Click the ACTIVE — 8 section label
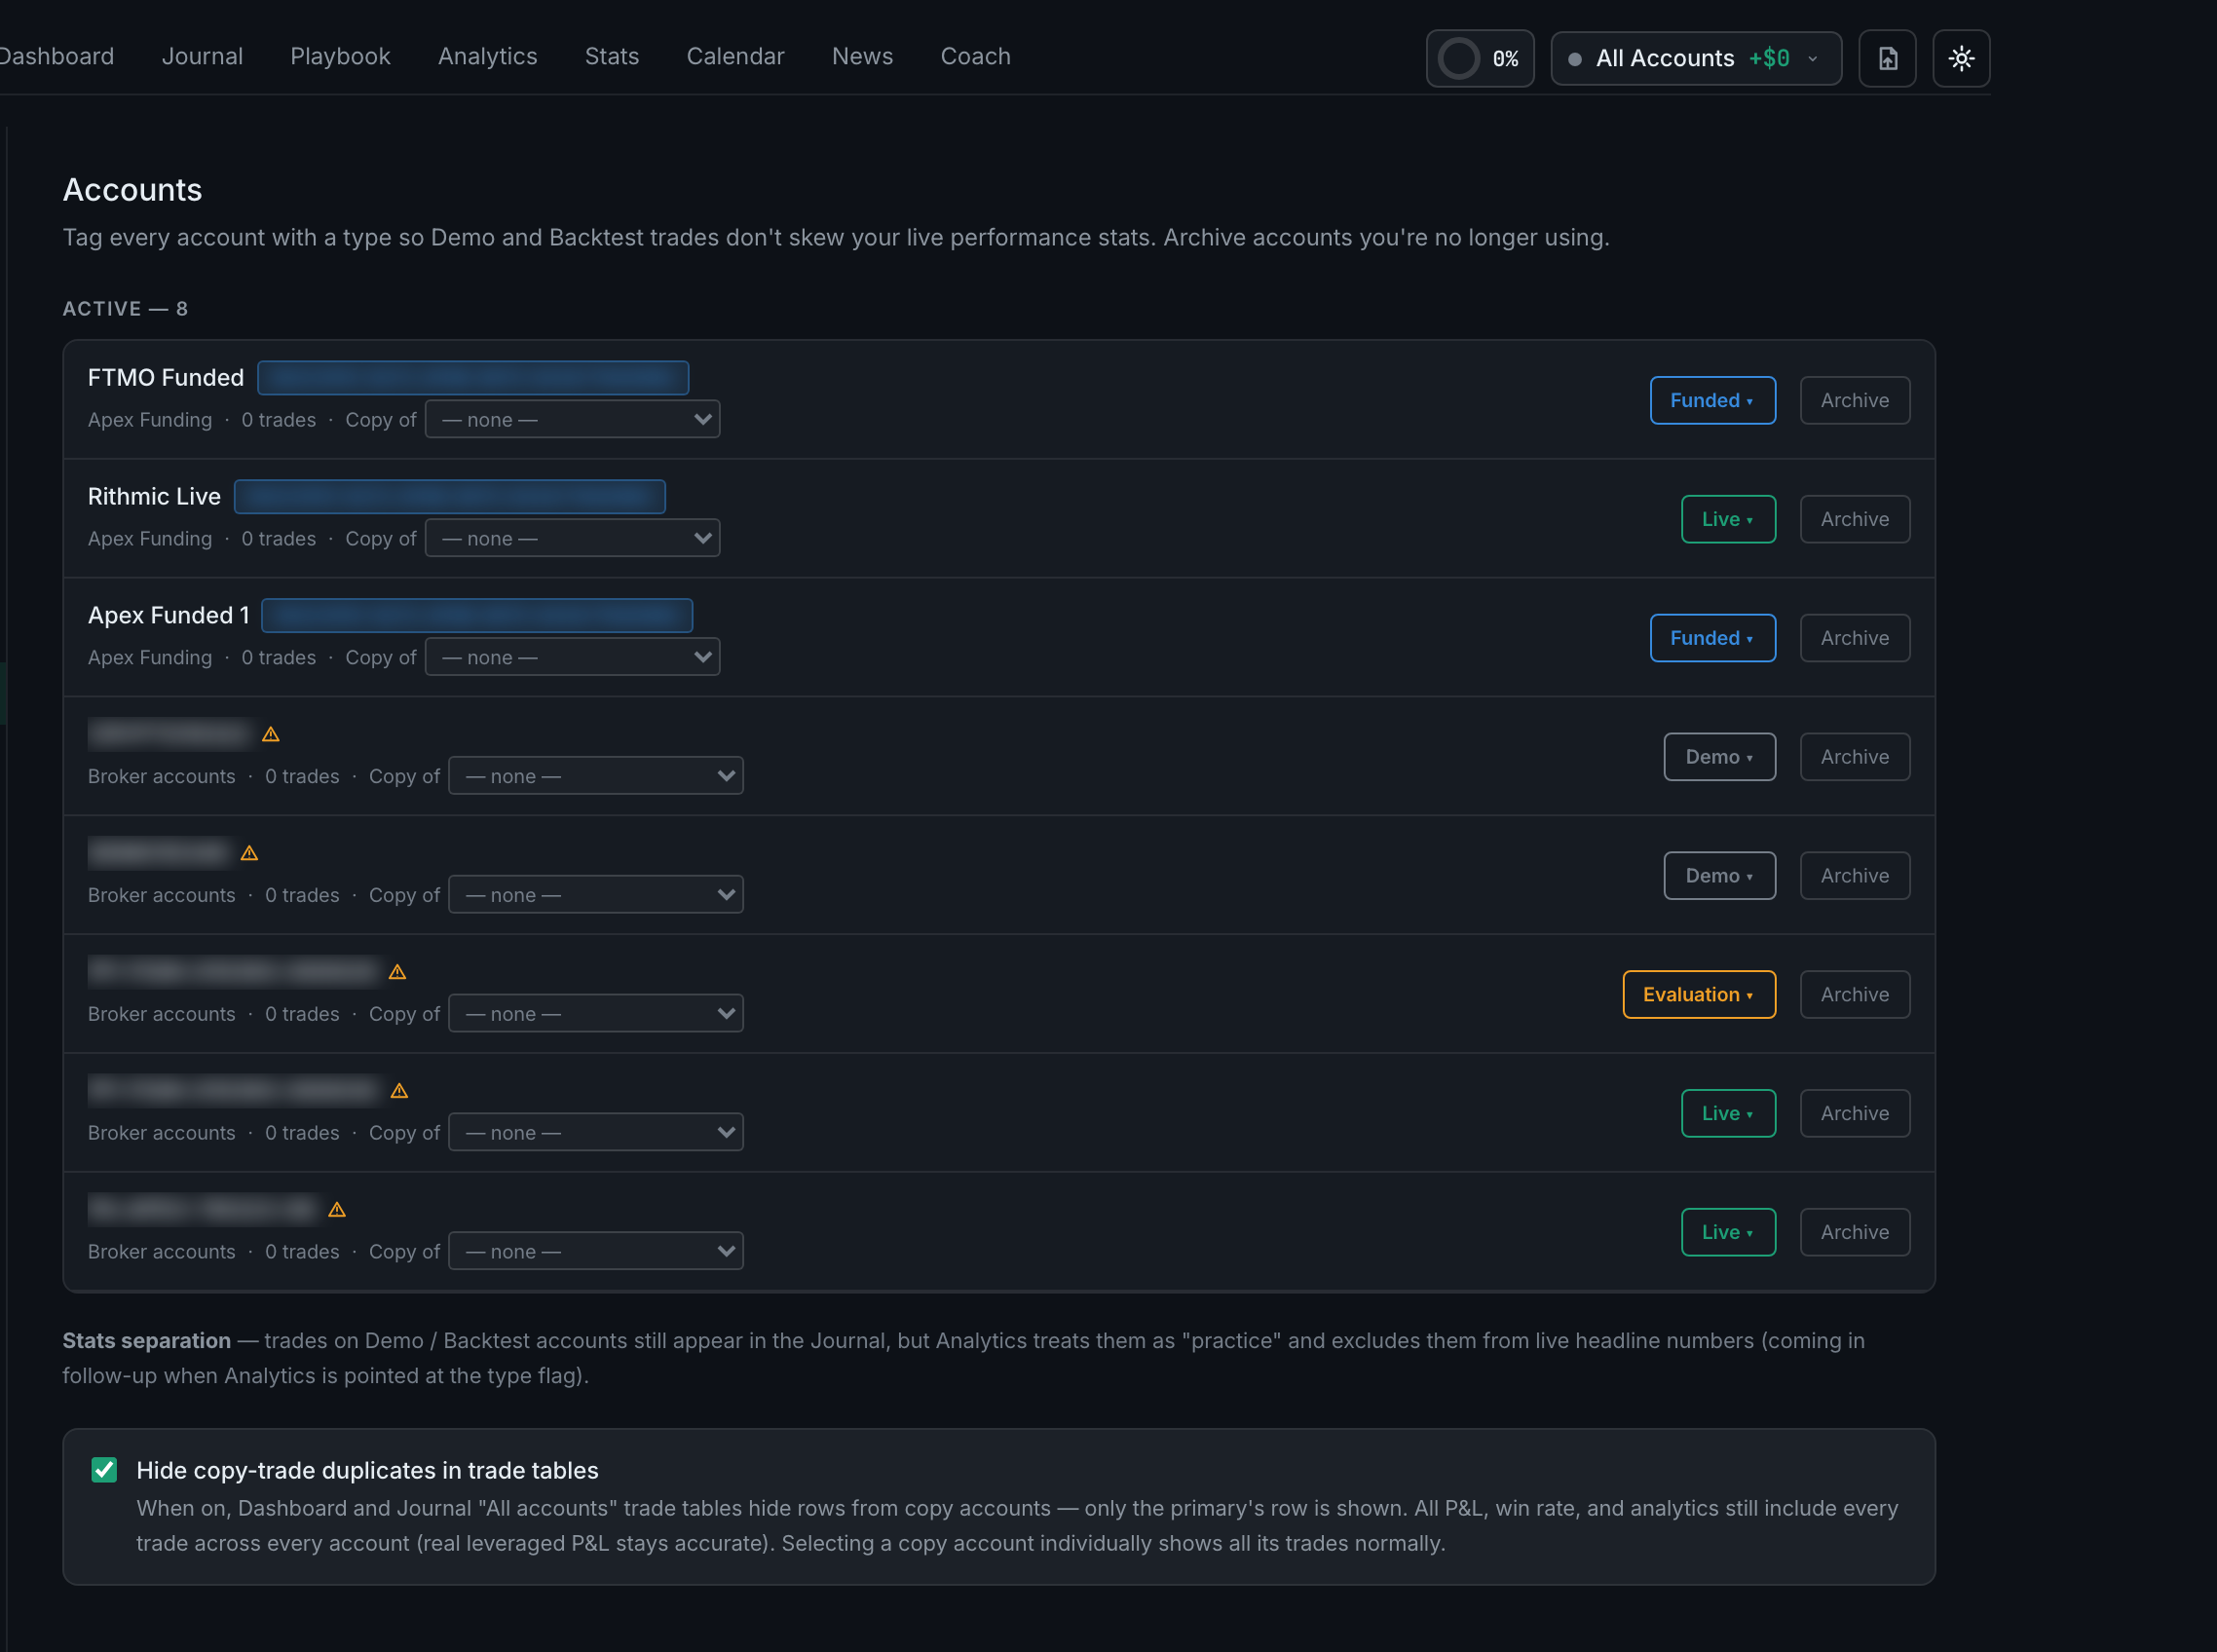Screen dimensions: 2217x1652 [x=125, y=309]
